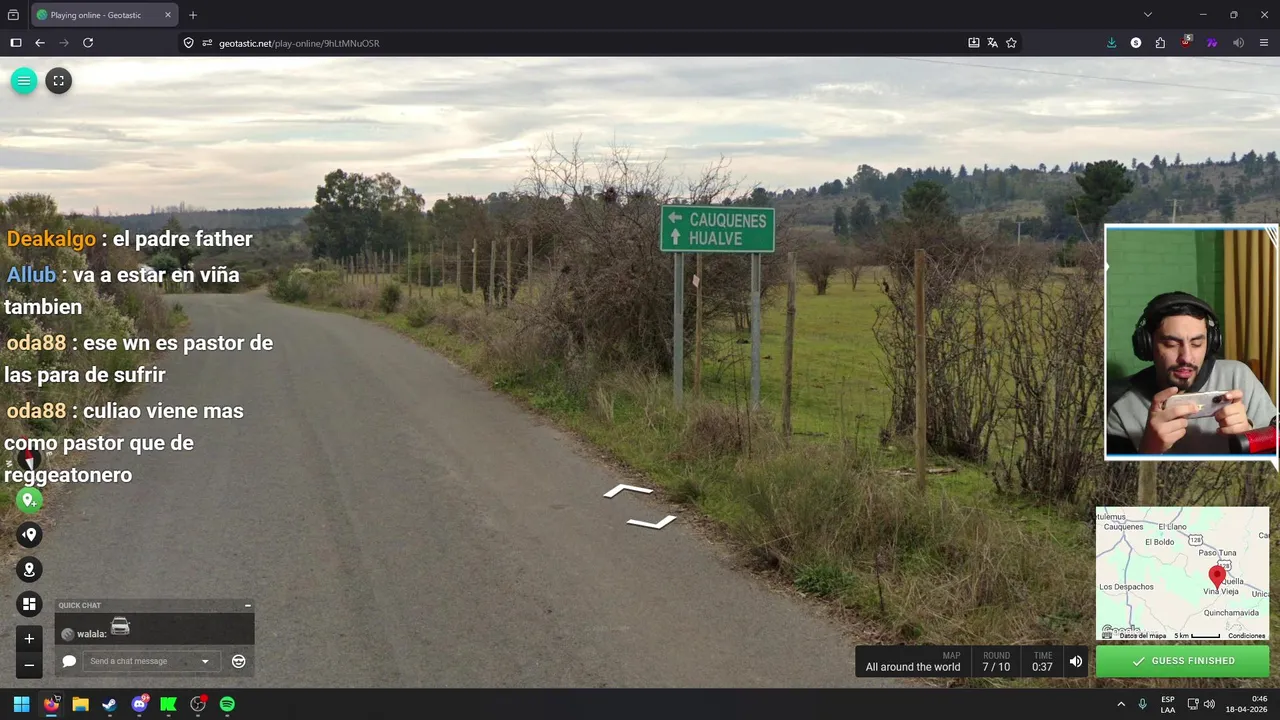Image resolution: width=1280 pixels, height=720 pixels.
Task: Click the Send a chat message field
Action: click(143, 661)
